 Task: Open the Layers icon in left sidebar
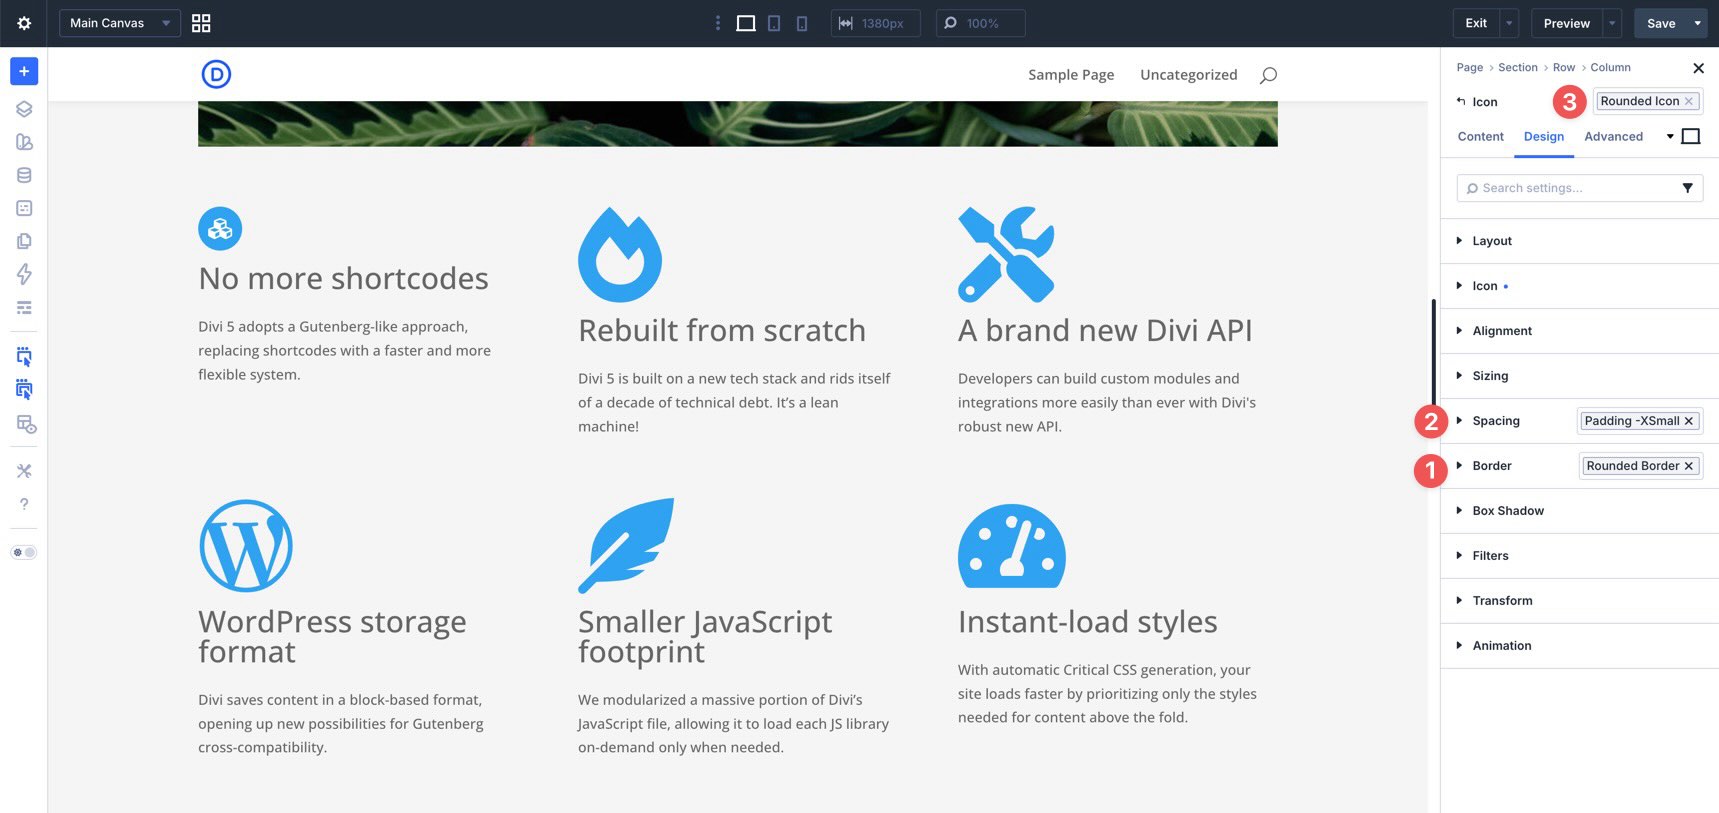pyautogui.click(x=24, y=109)
